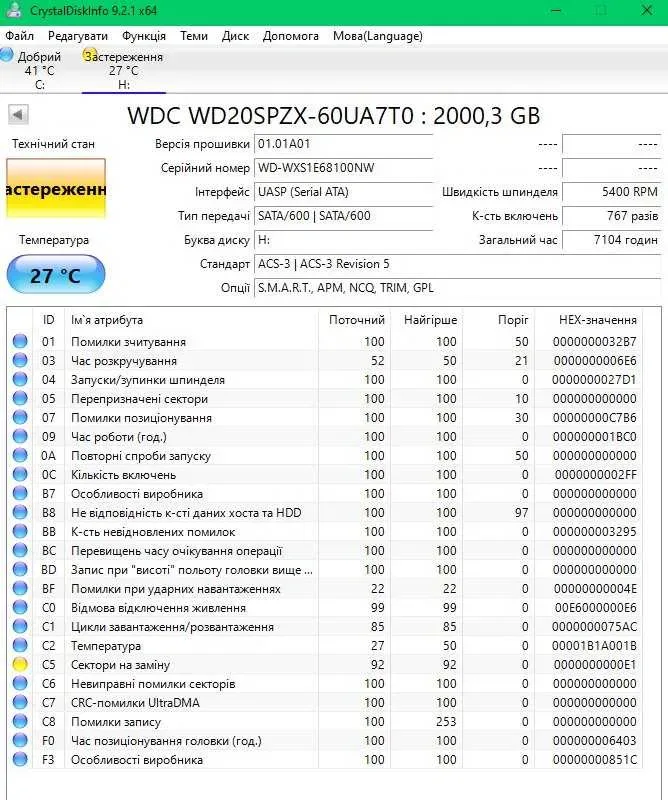Click the status icon for attribute F0
This screenshot has width=668, height=800.
coord(20,740)
